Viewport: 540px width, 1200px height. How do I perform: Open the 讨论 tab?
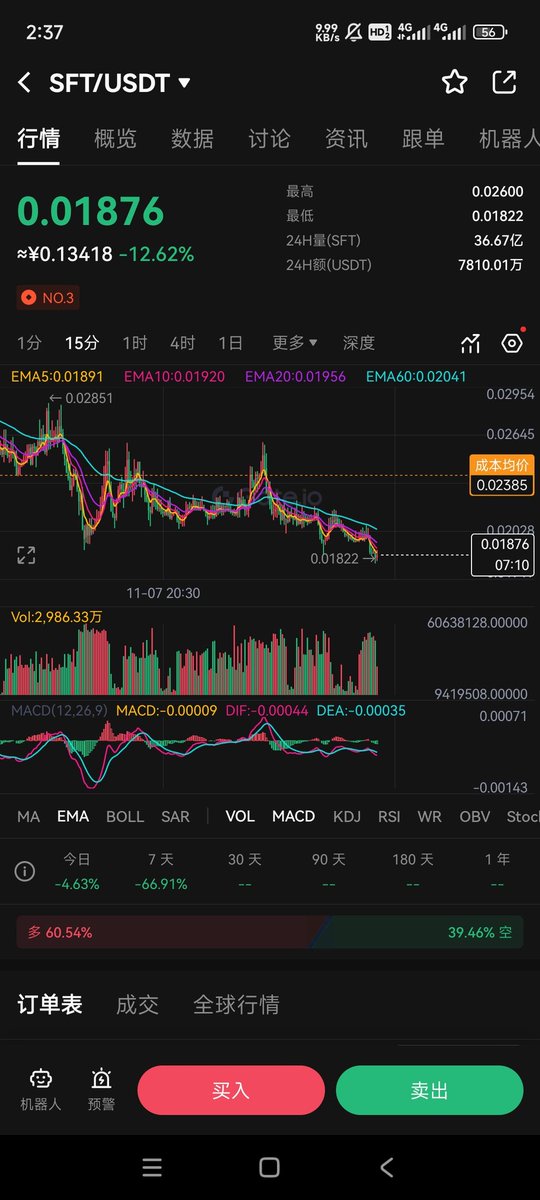pos(269,139)
